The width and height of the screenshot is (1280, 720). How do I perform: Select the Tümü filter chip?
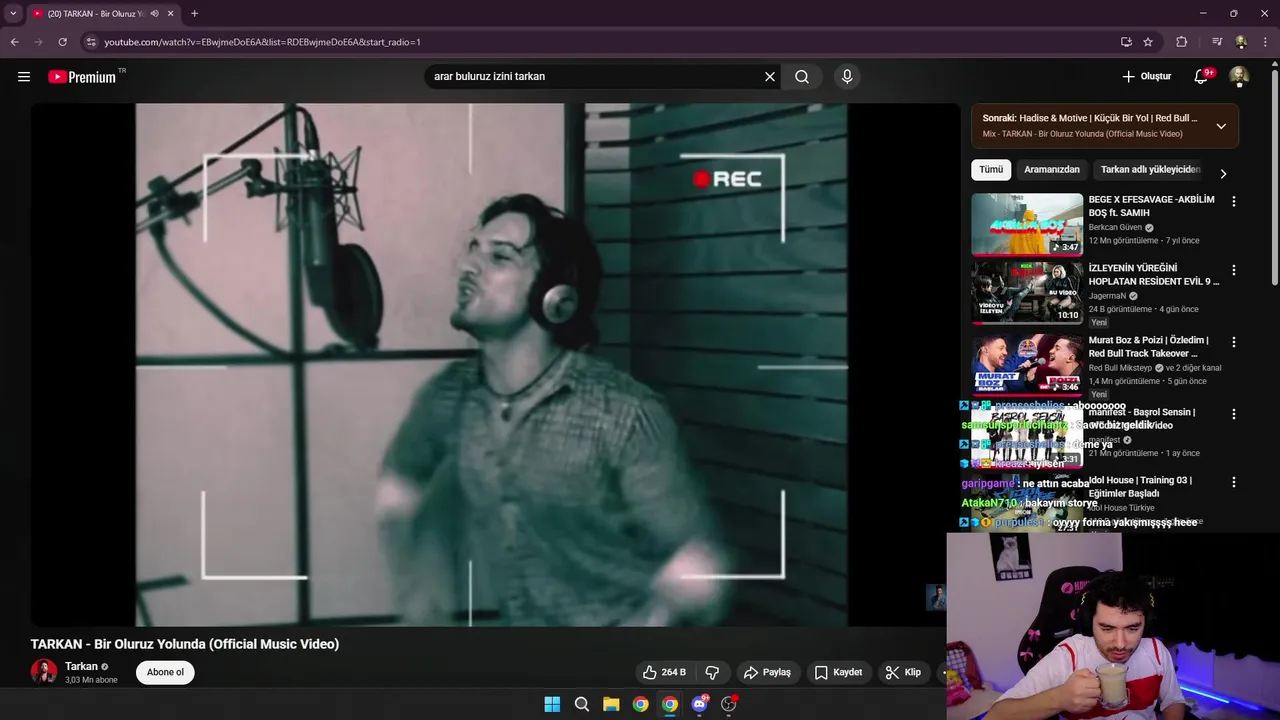pyautogui.click(x=991, y=170)
